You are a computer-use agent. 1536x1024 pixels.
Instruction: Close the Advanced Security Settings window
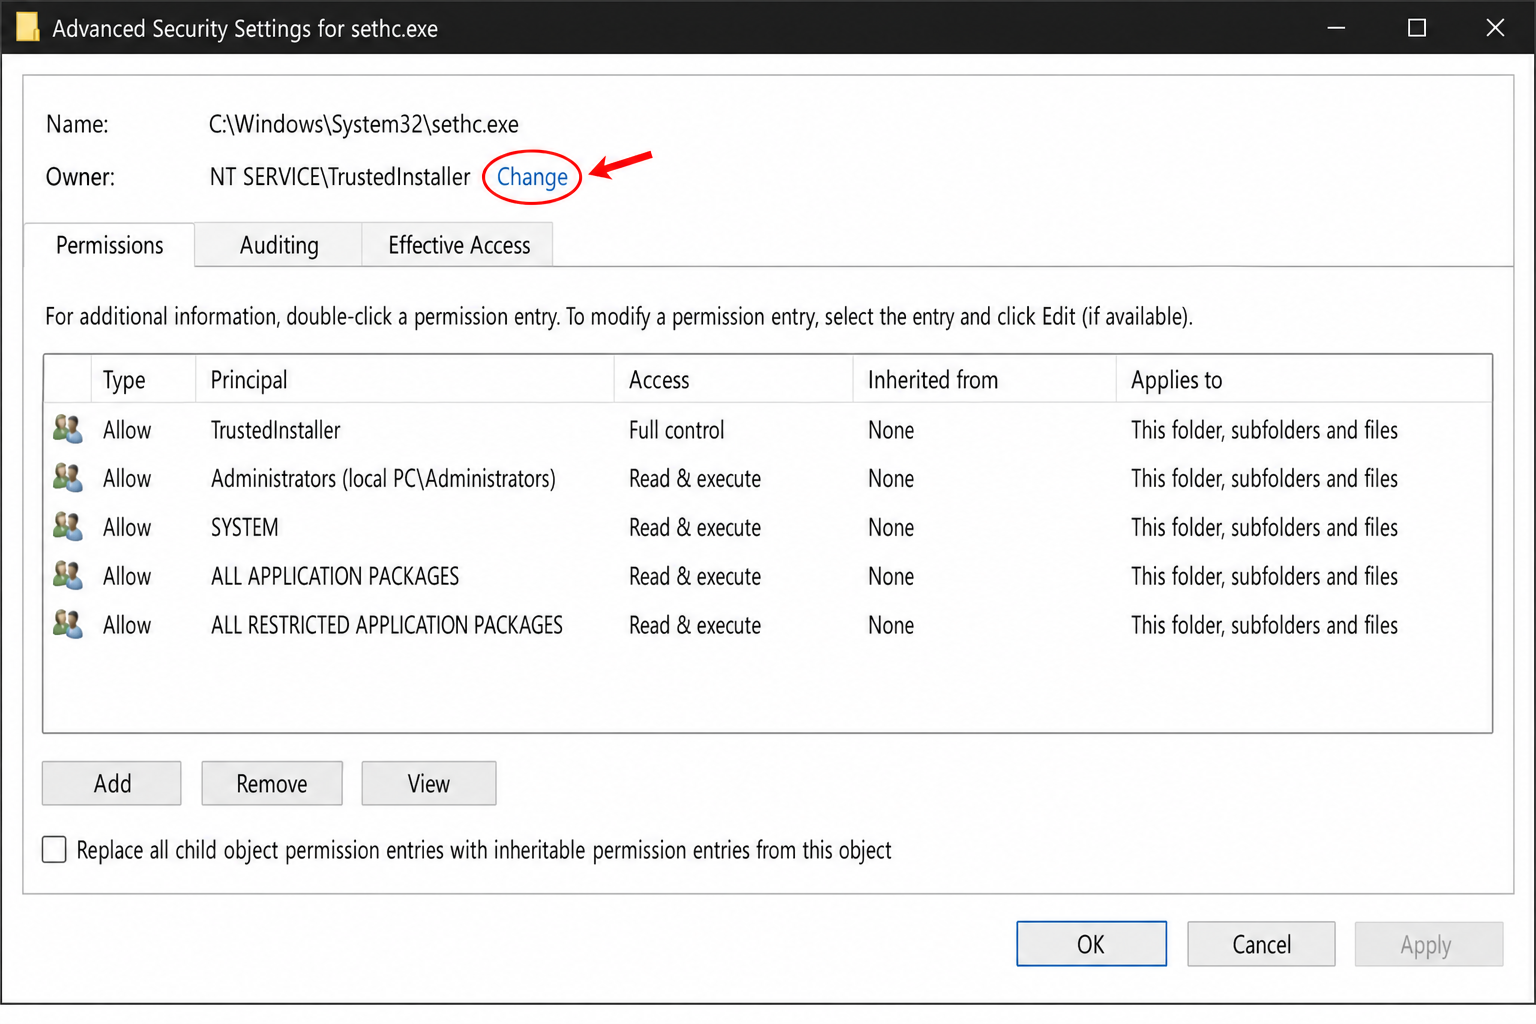1495,27
